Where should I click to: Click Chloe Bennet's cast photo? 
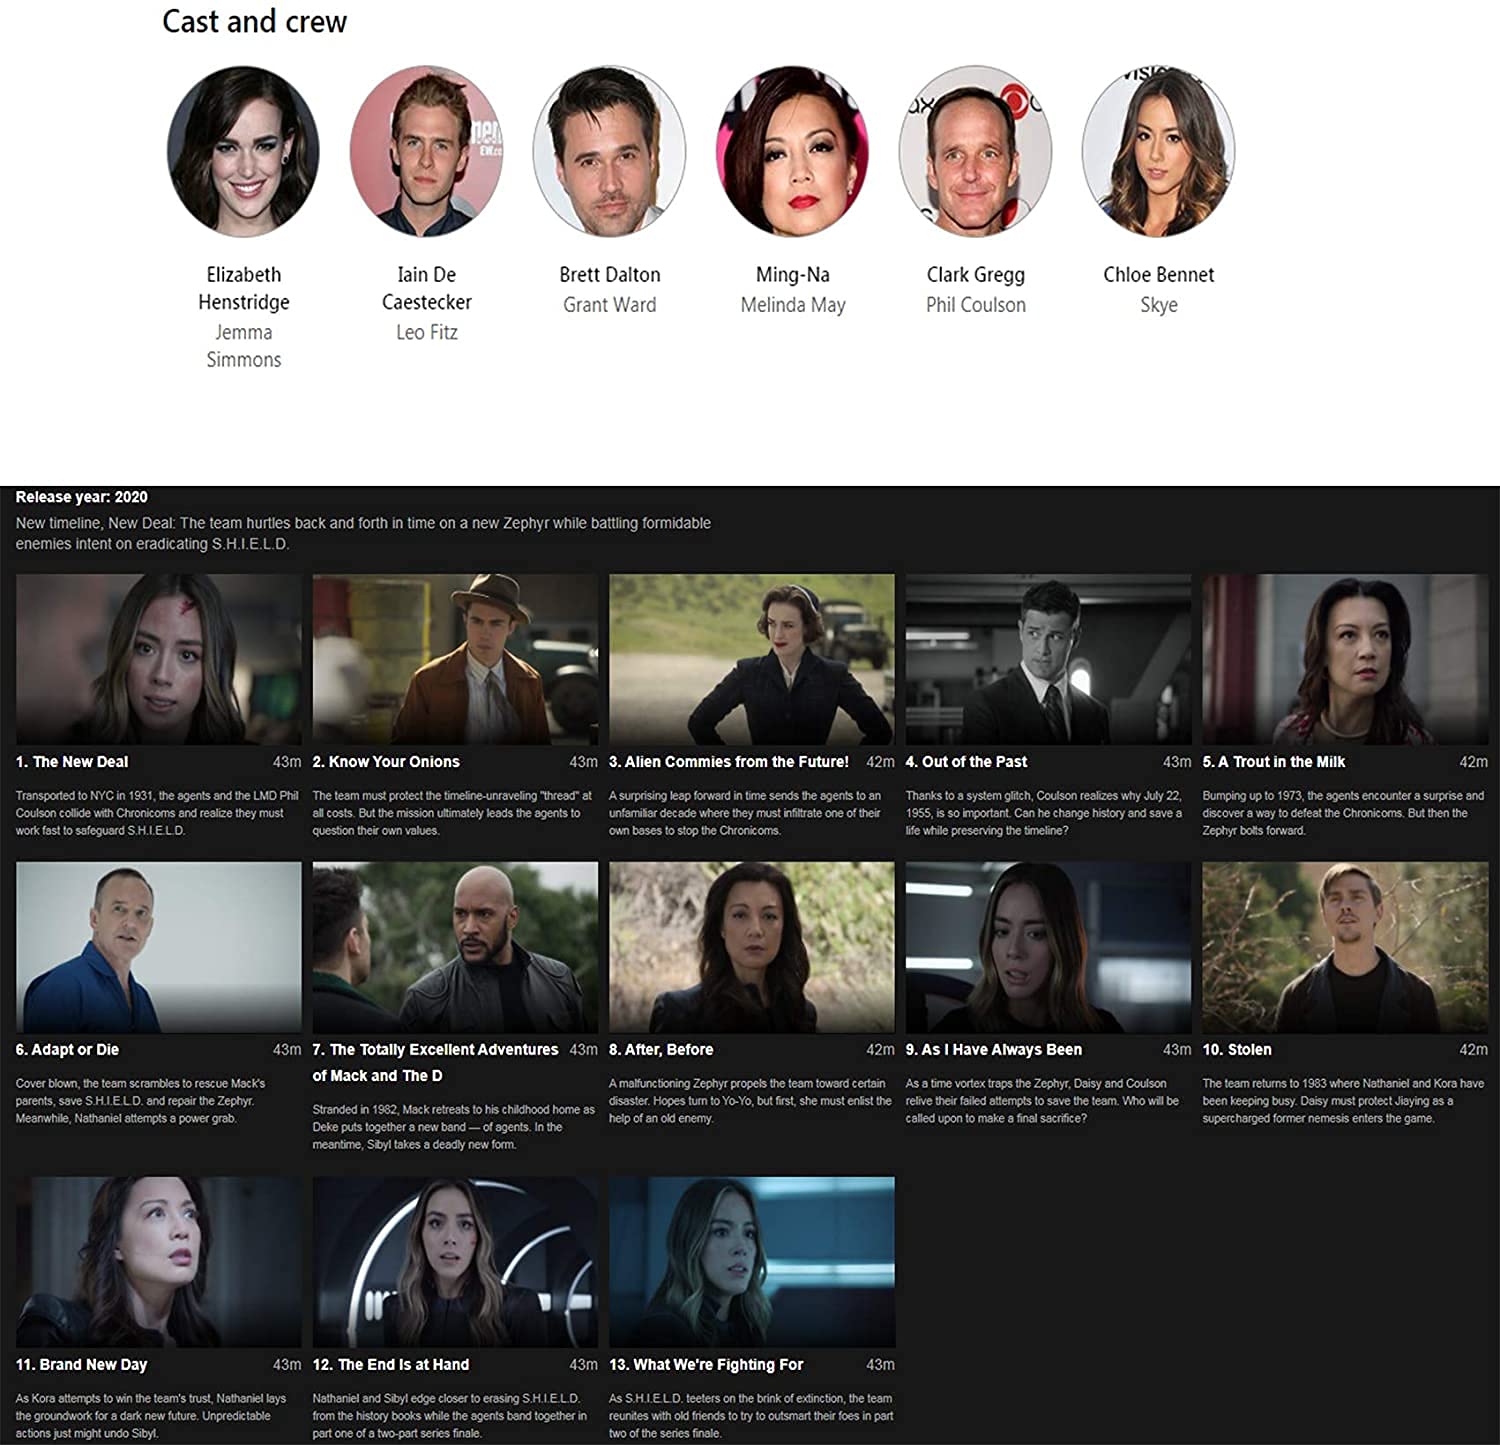1158,151
